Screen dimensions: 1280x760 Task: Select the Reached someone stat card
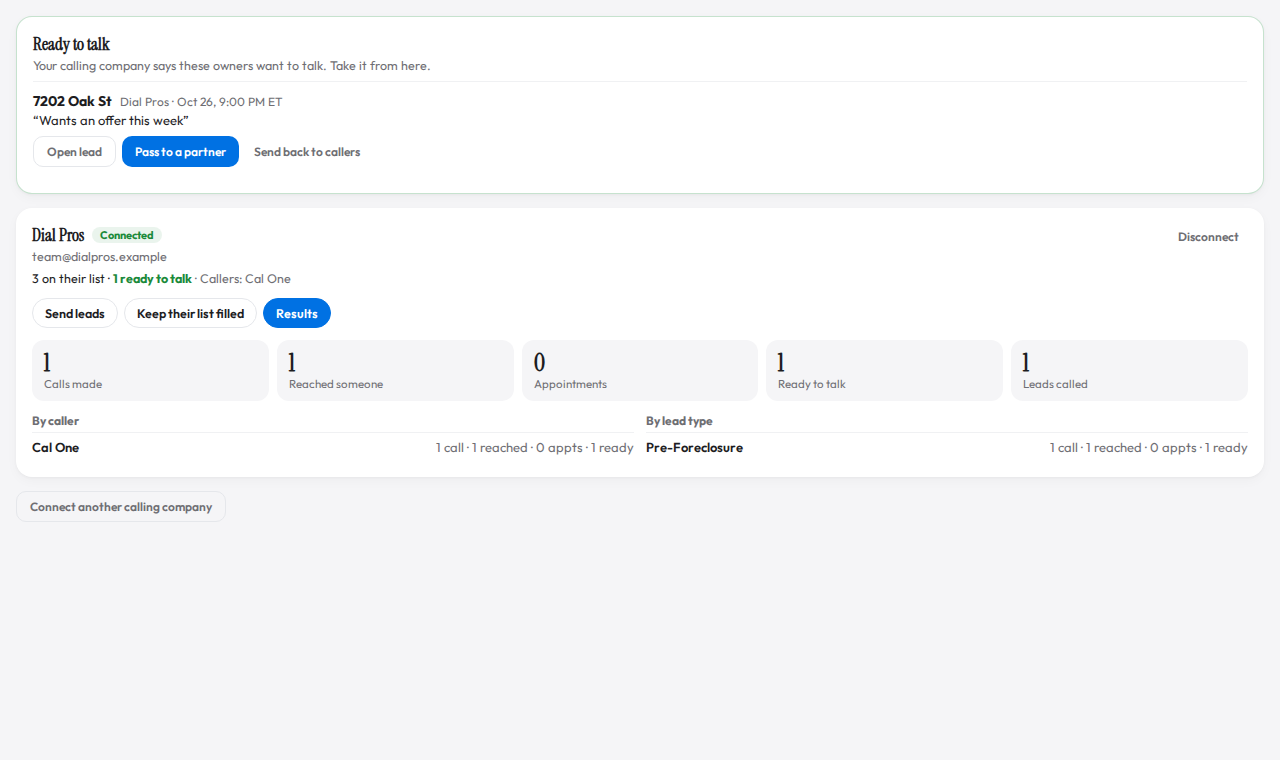tap(395, 371)
